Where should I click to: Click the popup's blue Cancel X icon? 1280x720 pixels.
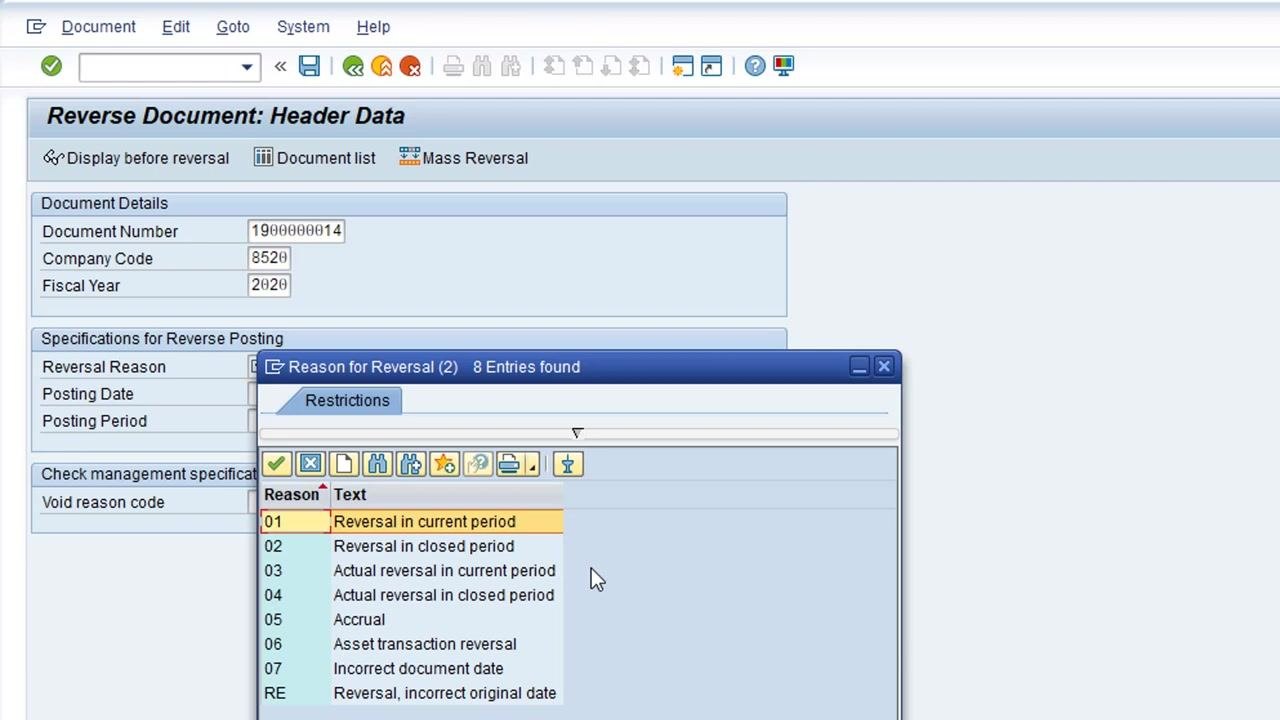[310, 464]
